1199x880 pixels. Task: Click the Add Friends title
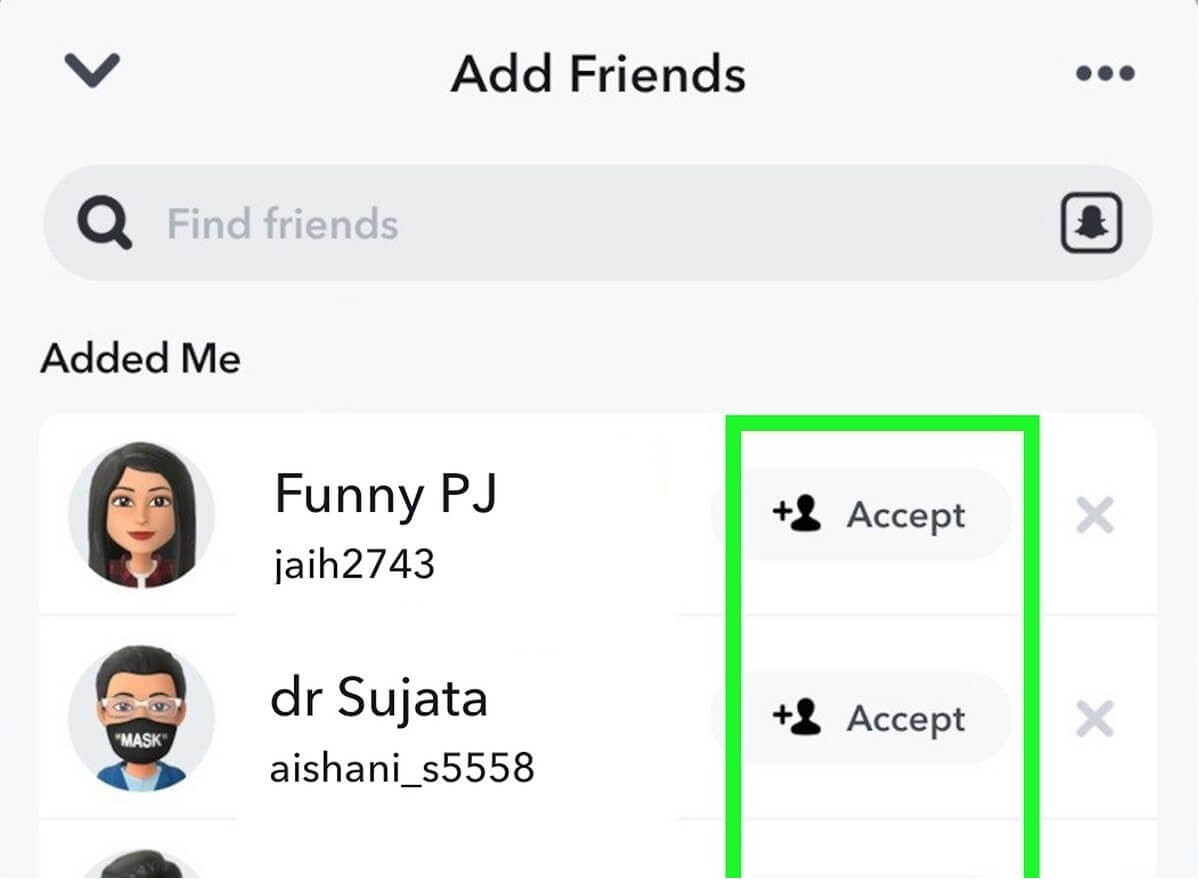(598, 75)
